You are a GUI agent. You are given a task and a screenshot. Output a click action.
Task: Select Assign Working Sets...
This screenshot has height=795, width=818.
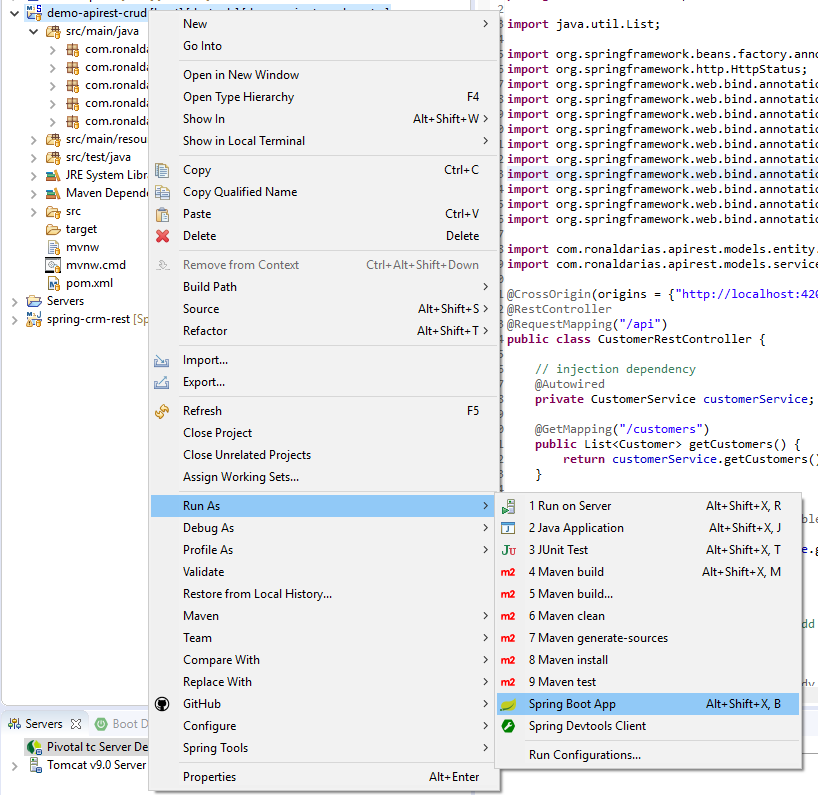pos(324,477)
